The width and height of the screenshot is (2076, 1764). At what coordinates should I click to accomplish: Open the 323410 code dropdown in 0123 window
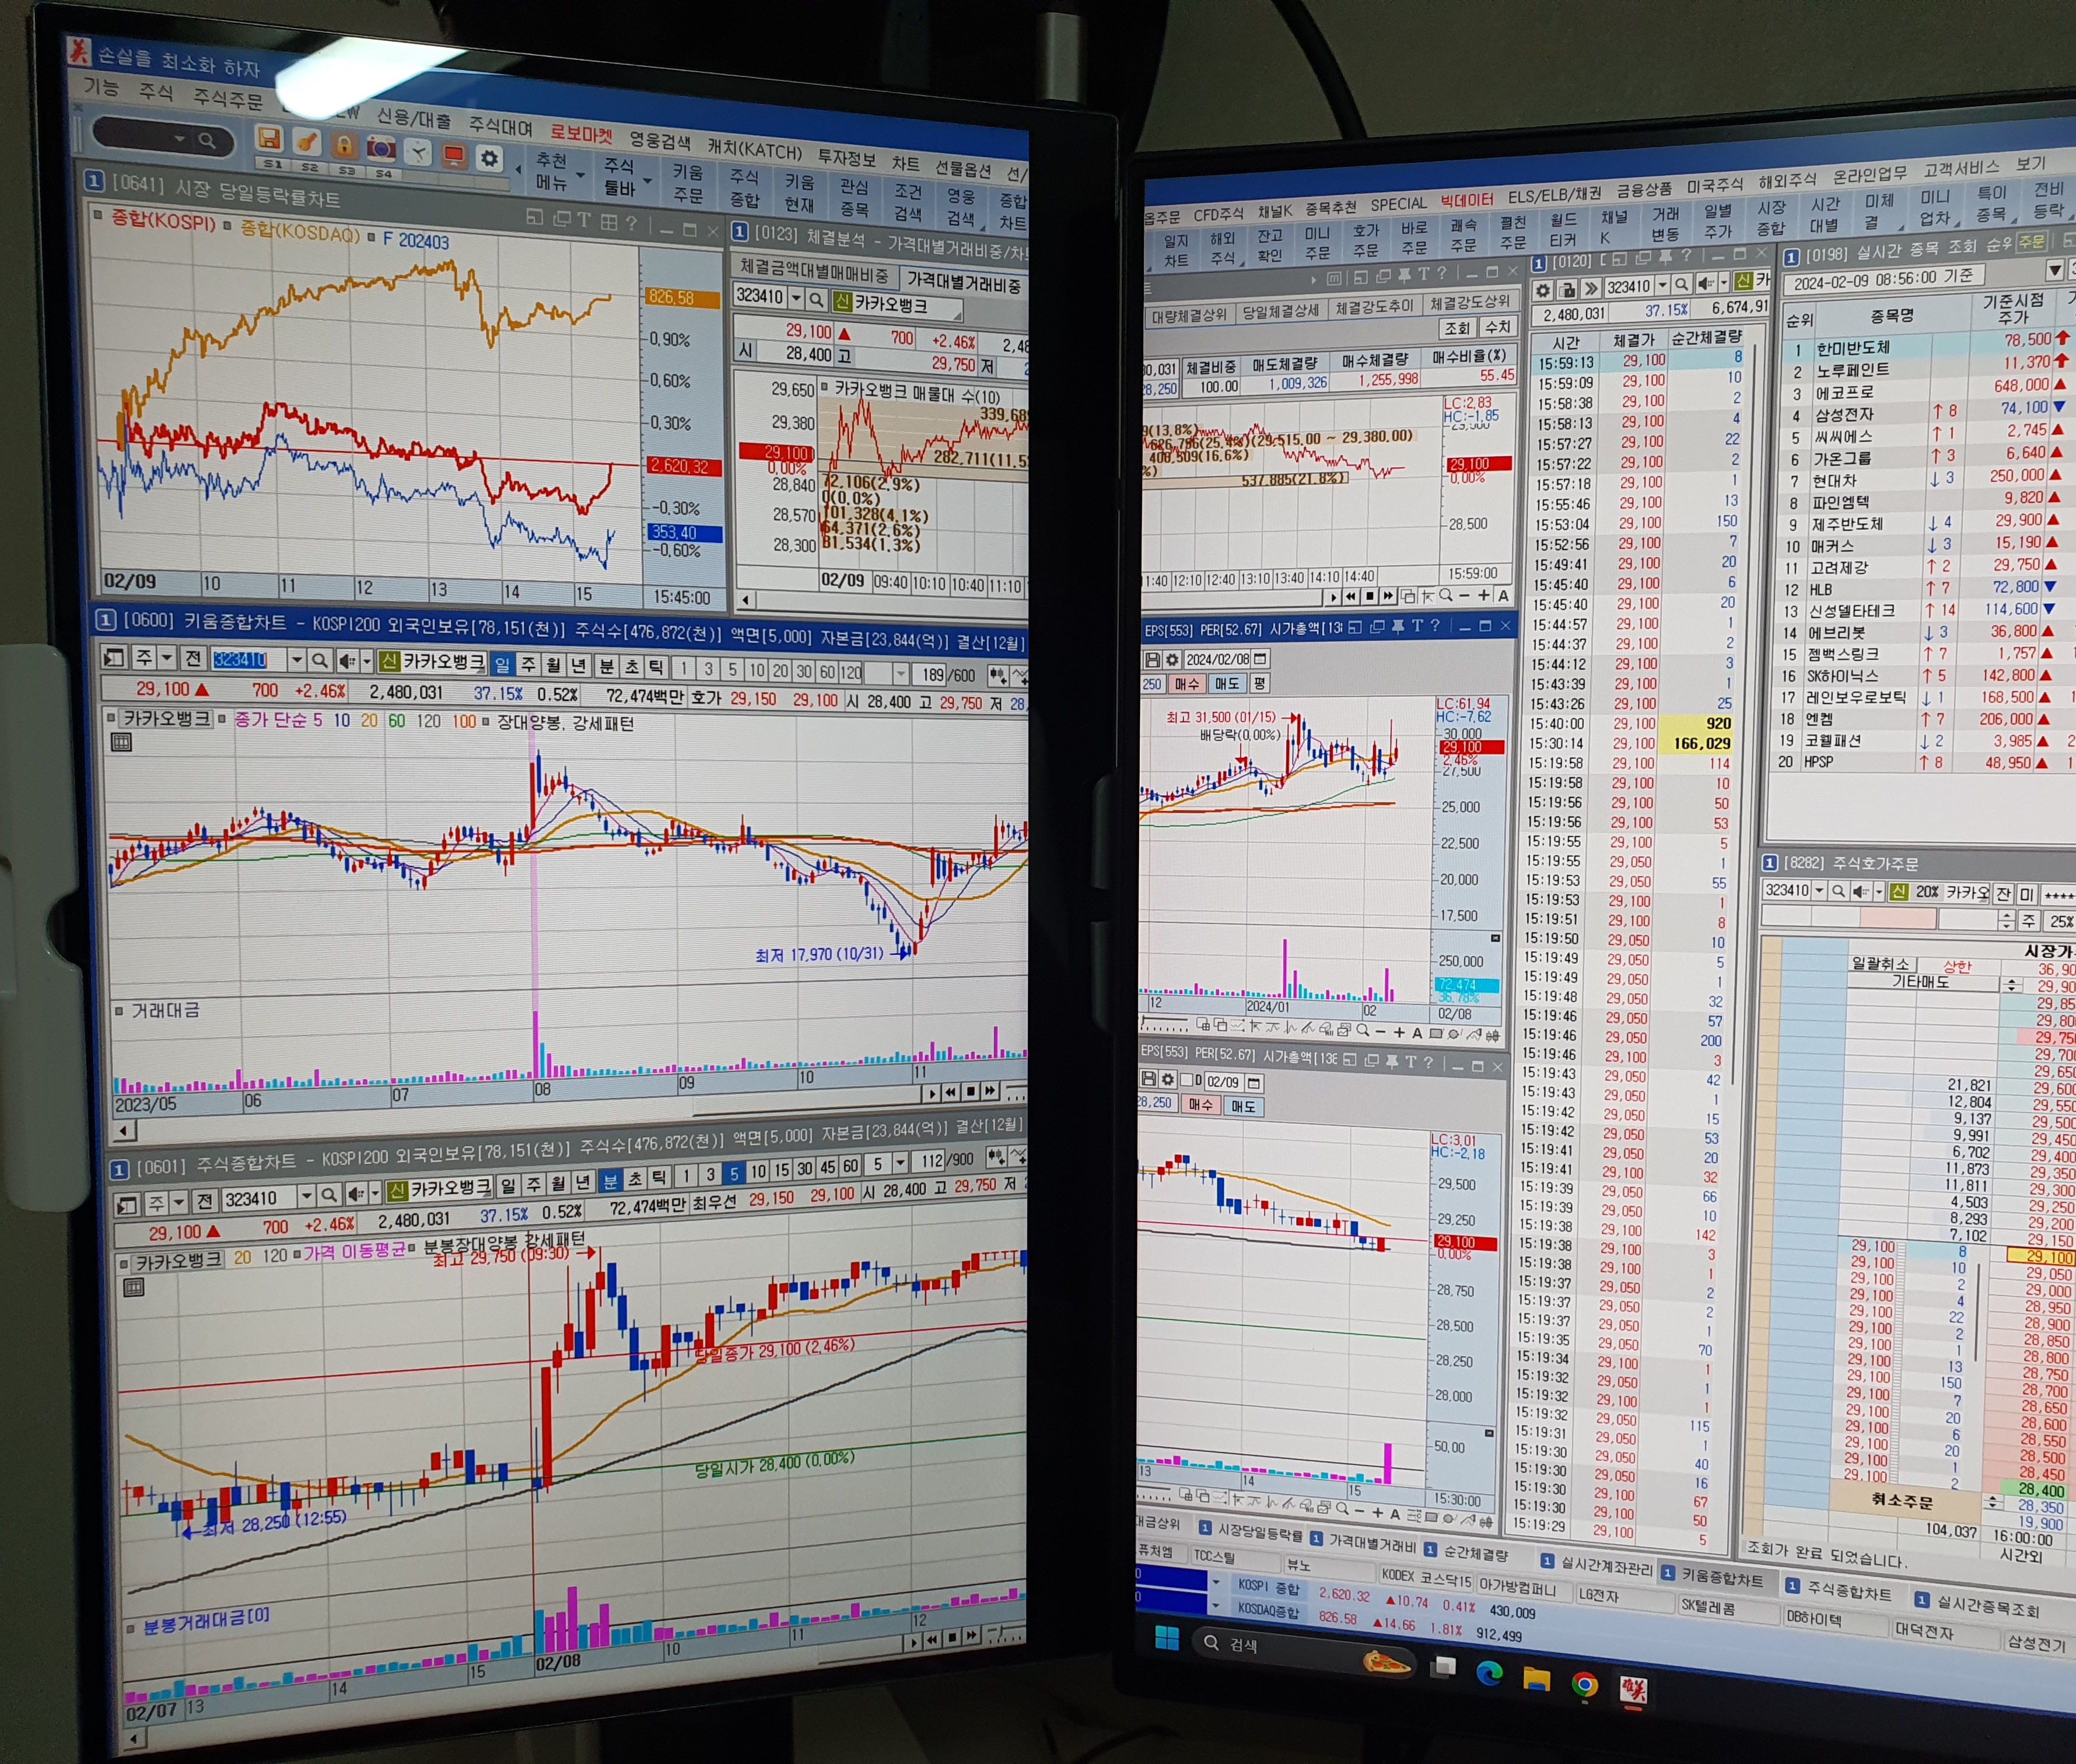tap(796, 298)
